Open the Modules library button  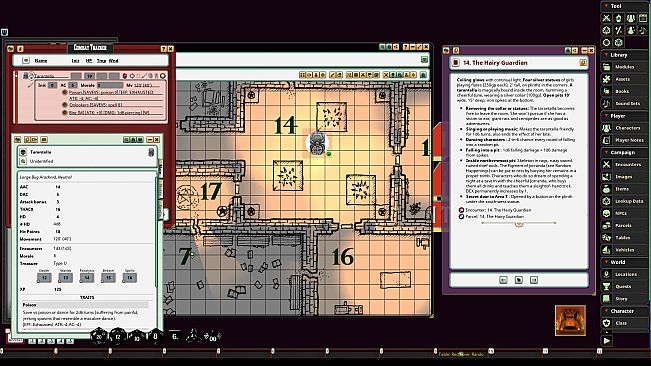click(x=624, y=67)
